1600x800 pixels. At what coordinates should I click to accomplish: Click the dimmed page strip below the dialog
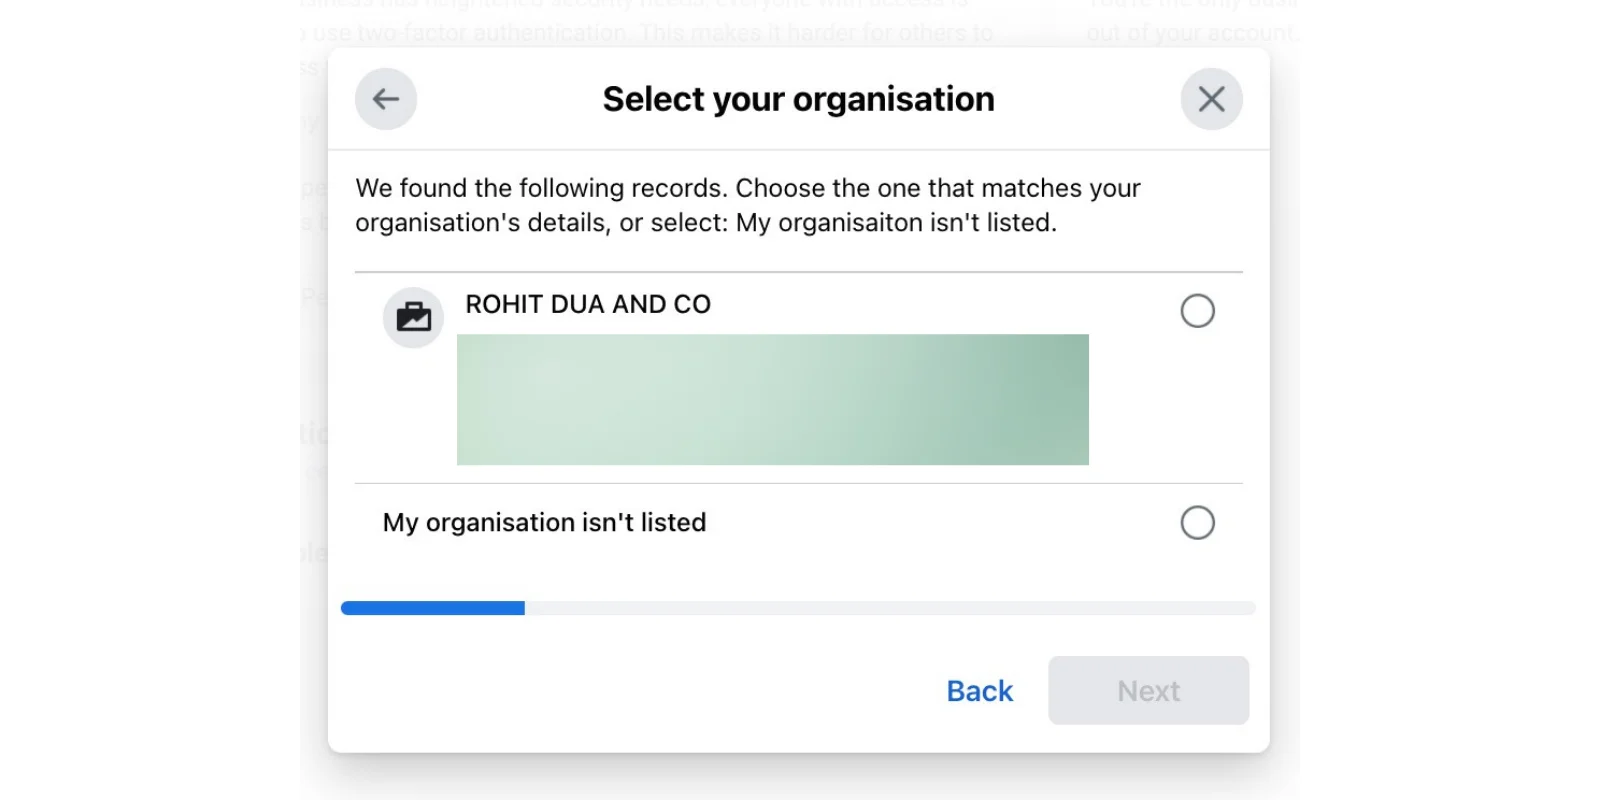click(x=798, y=776)
